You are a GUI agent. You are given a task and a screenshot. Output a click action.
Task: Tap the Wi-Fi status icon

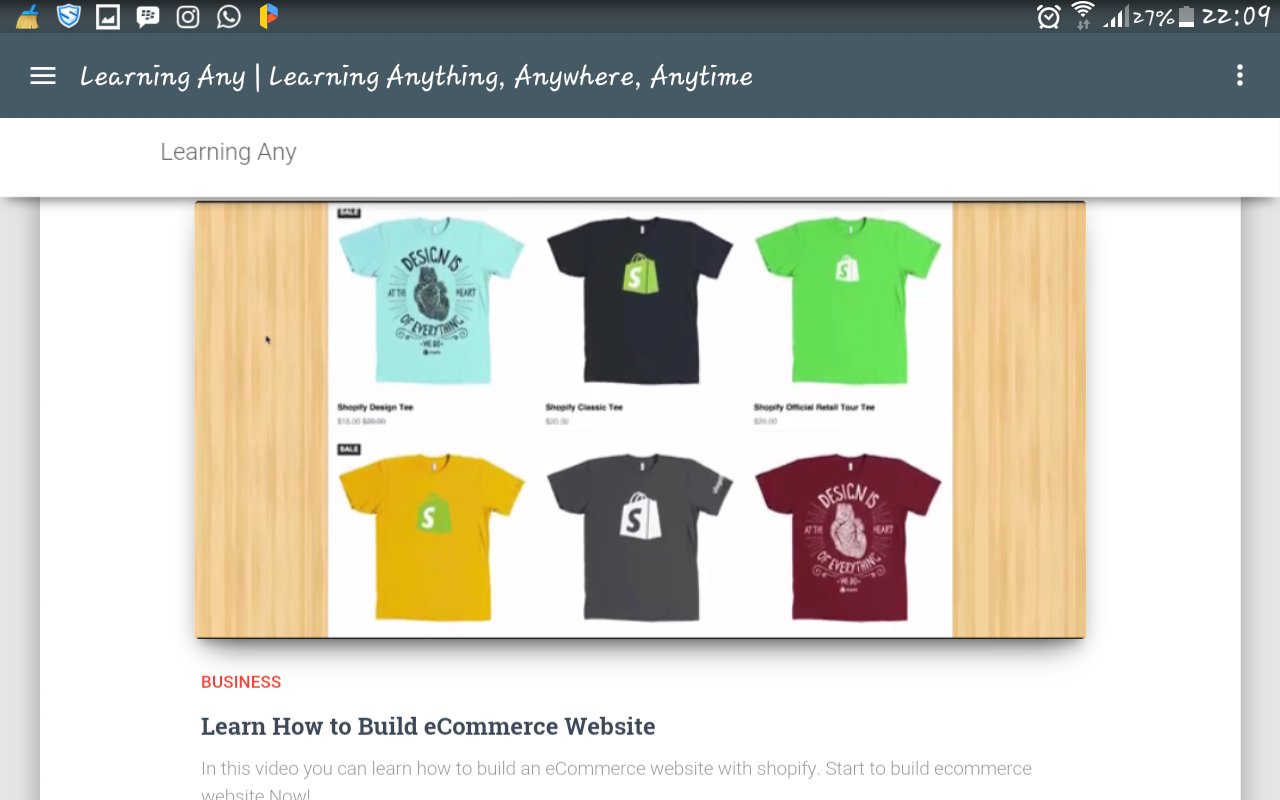pos(1083,16)
